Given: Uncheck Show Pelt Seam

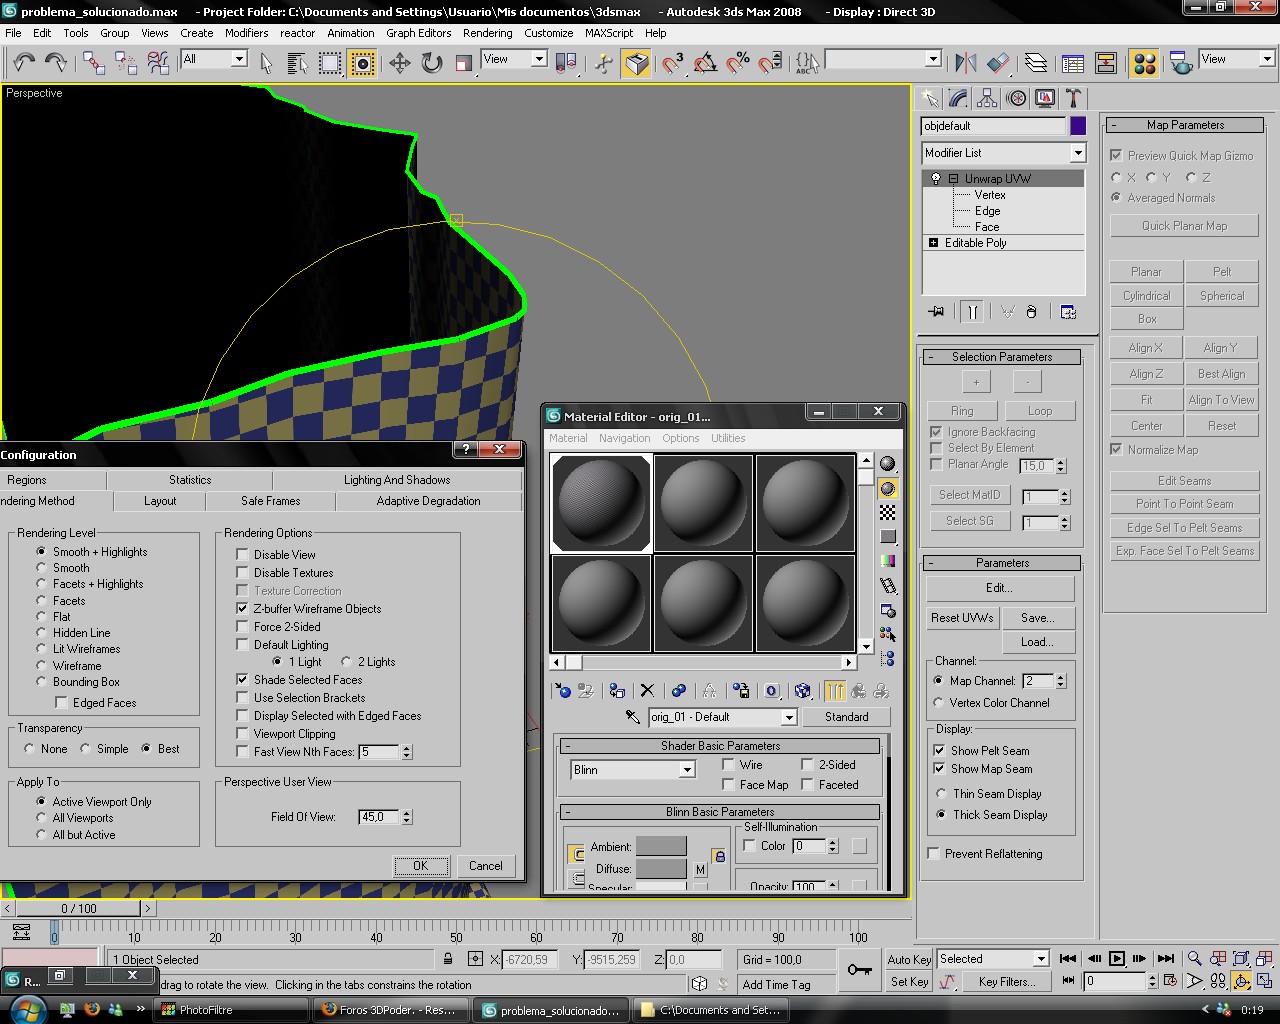Looking at the screenshot, I should (x=939, y=750).
